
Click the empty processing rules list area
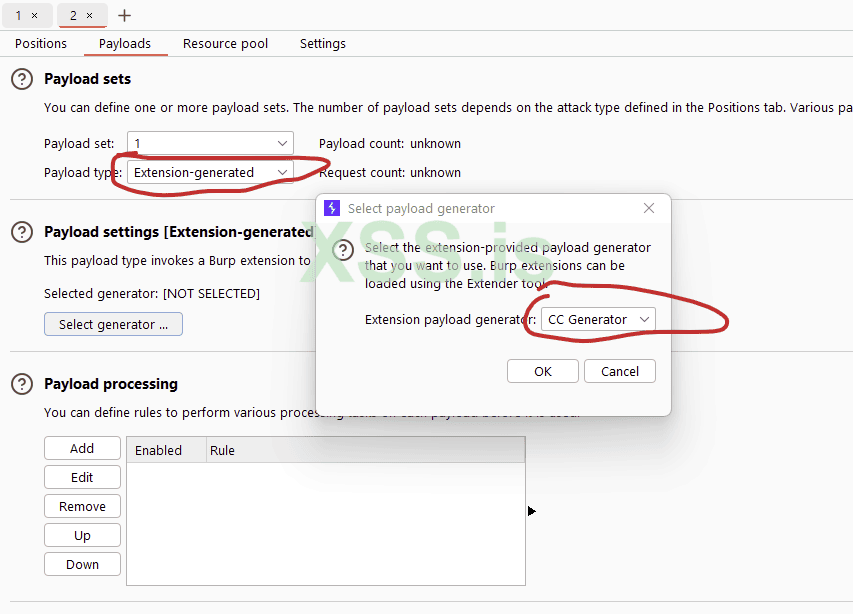326,524
